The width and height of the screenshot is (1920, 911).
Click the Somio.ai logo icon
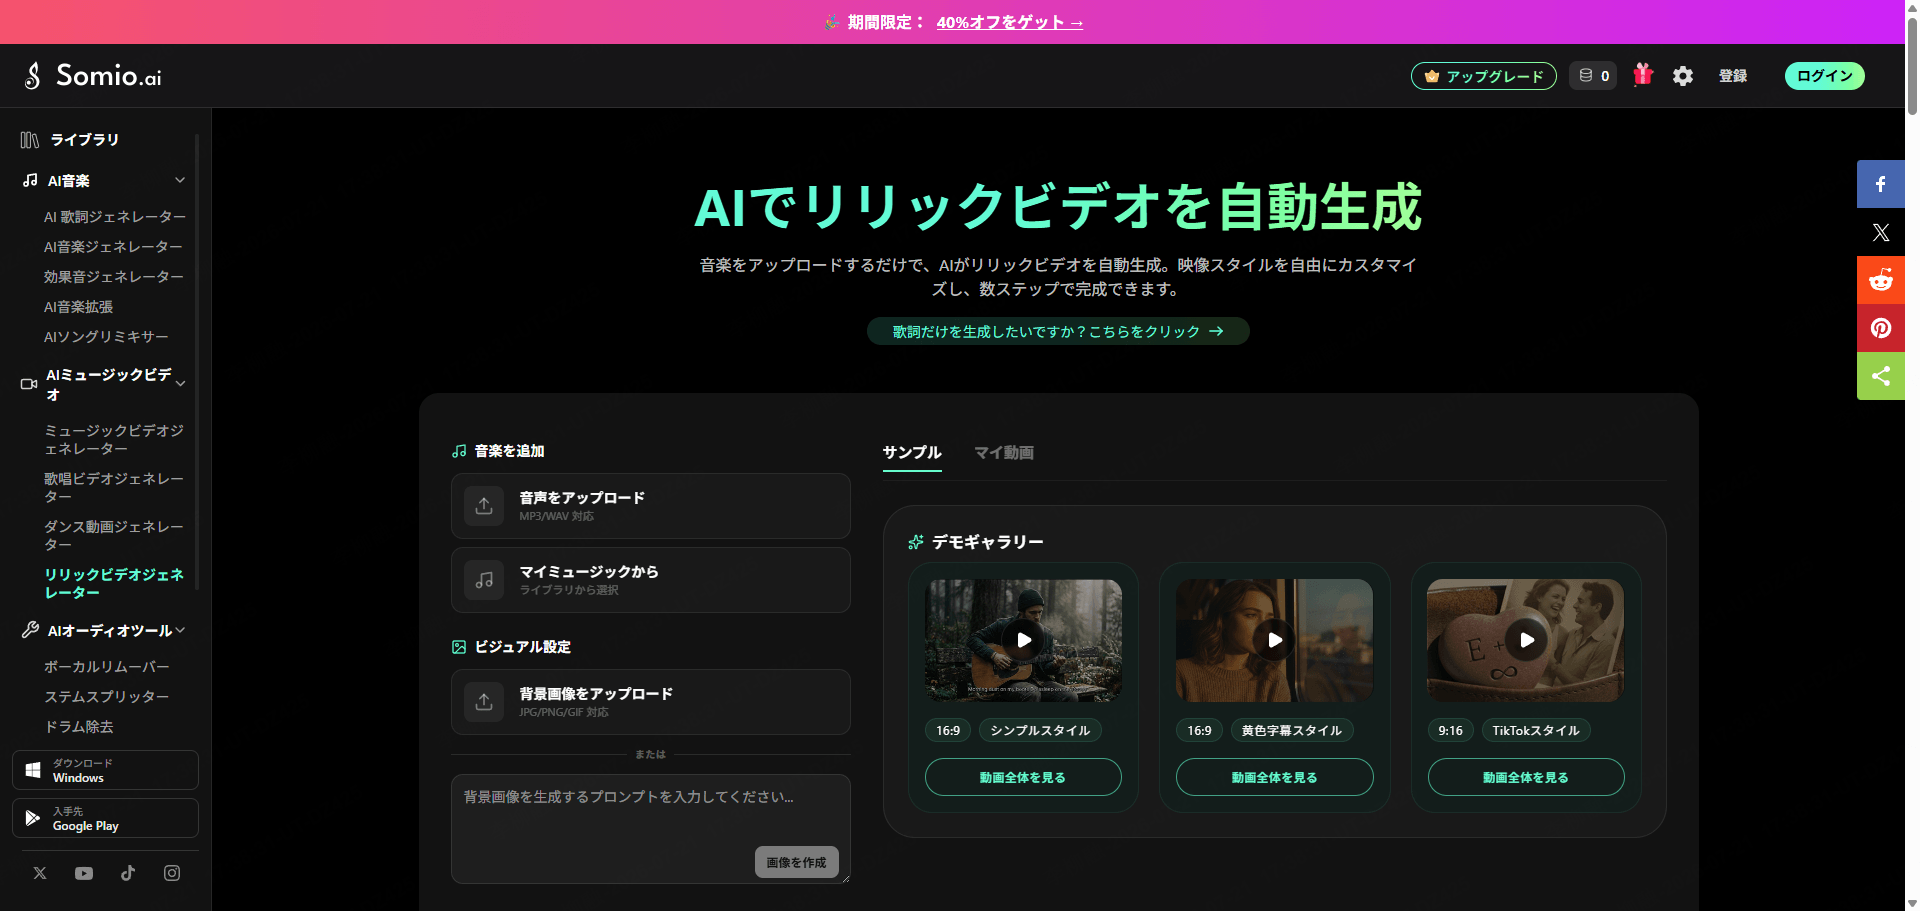tap(33, 75)
